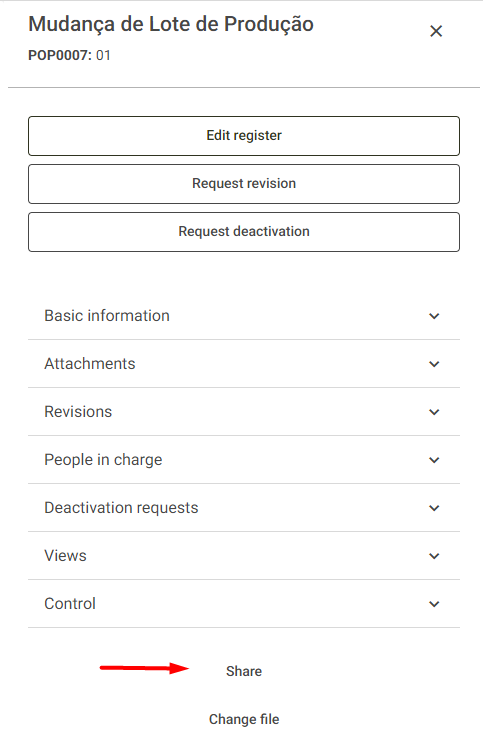This screenshot has width=483, height=745.
Task: Expand the Control section label
Action: coord(70,604)
